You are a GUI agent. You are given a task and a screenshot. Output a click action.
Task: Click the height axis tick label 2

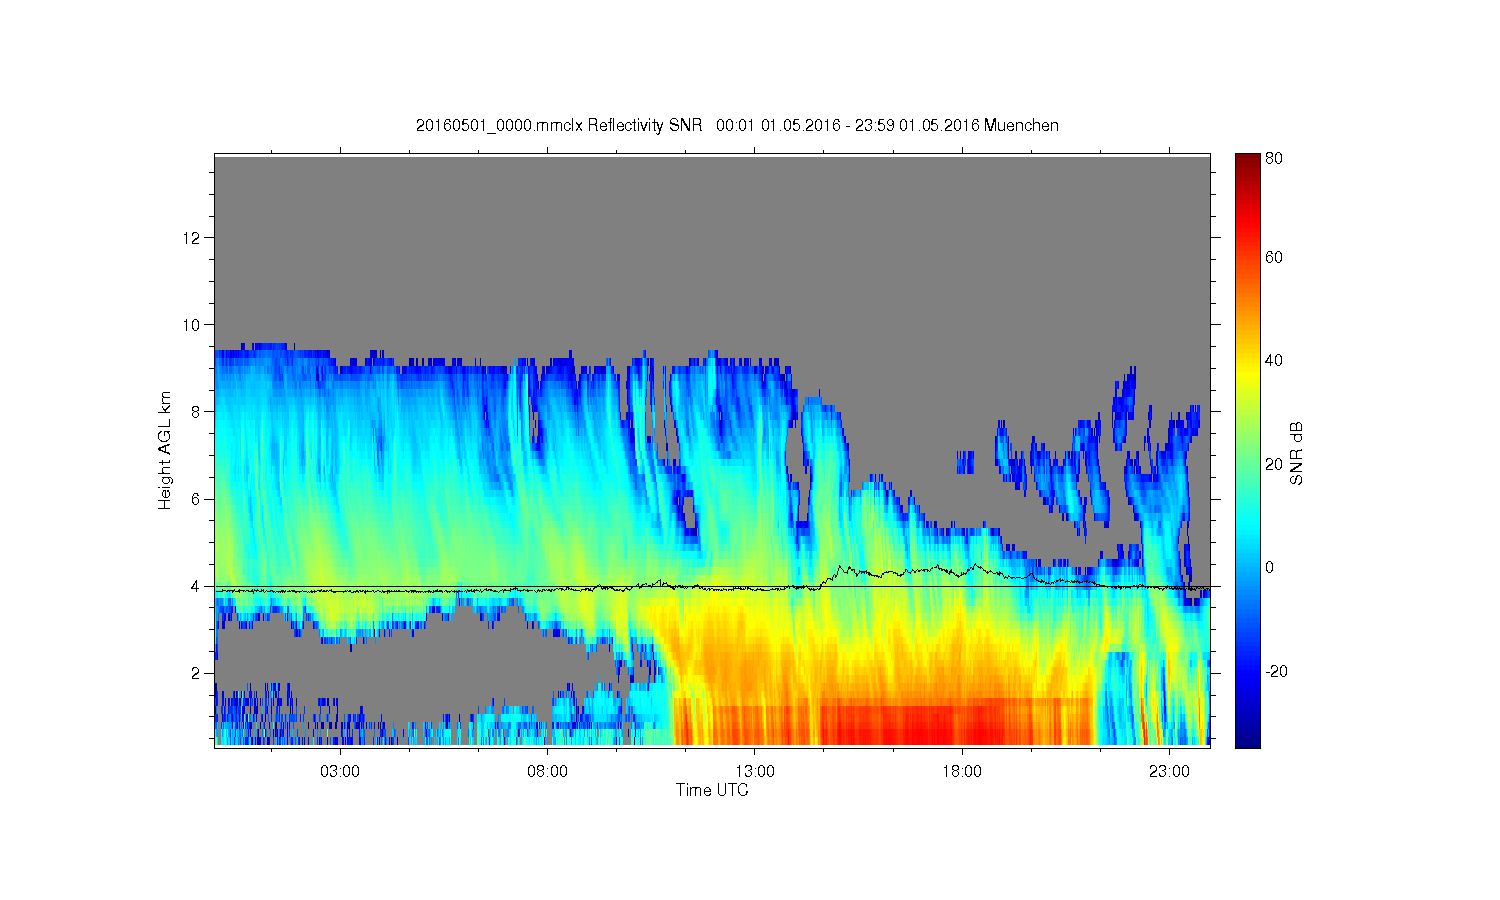point(197,673)
